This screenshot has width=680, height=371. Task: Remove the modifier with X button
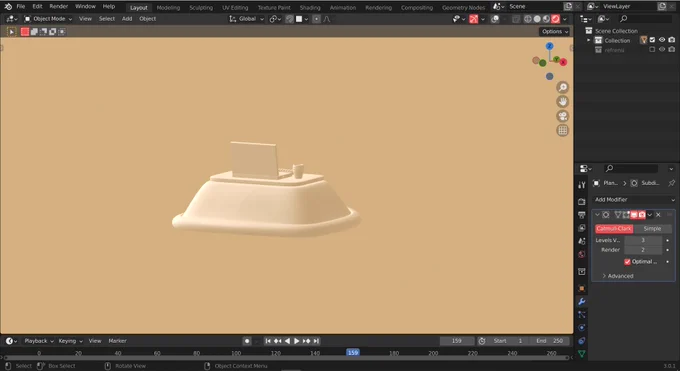658,215
